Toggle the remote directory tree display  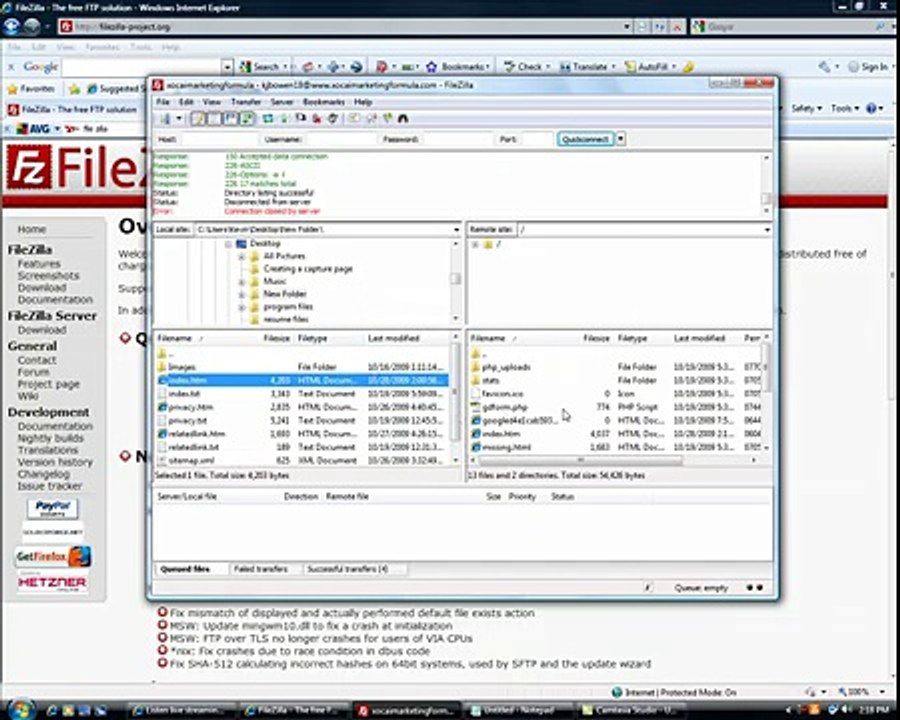(x=230, y=118)
